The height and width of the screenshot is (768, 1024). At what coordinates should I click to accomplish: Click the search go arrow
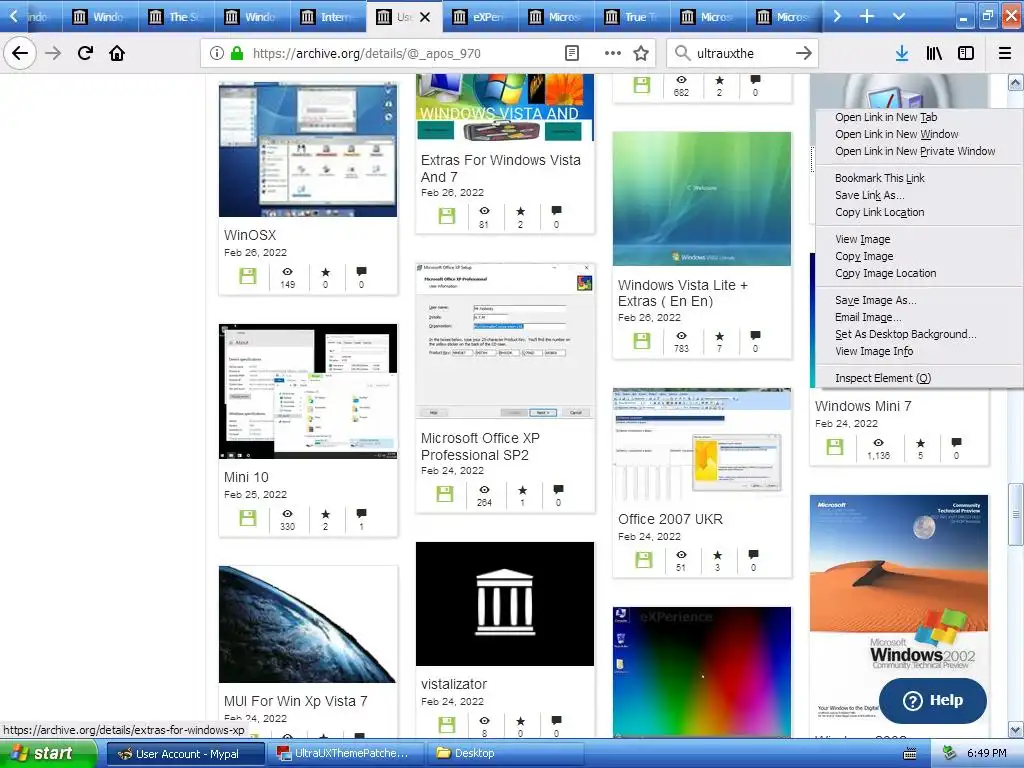pos(804,54)
